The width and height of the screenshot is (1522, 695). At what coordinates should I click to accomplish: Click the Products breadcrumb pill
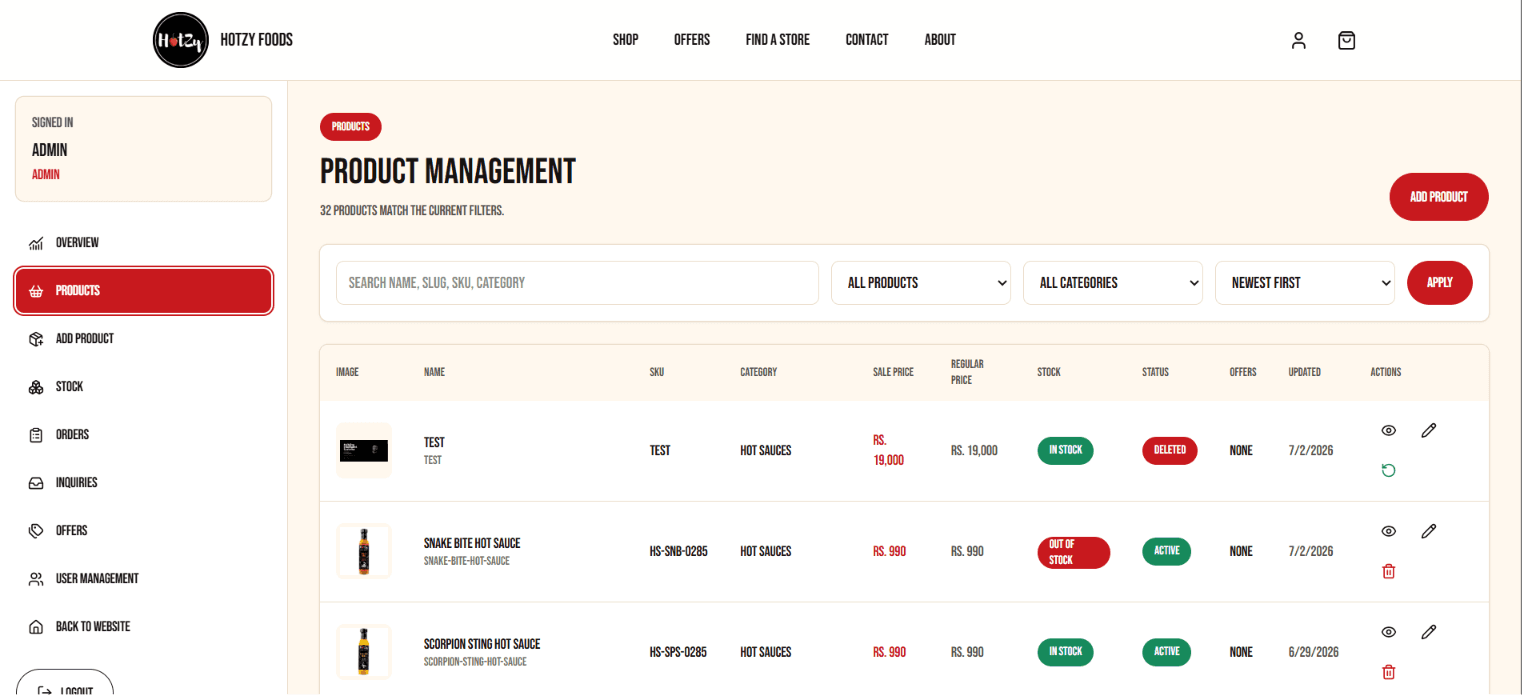351,127
